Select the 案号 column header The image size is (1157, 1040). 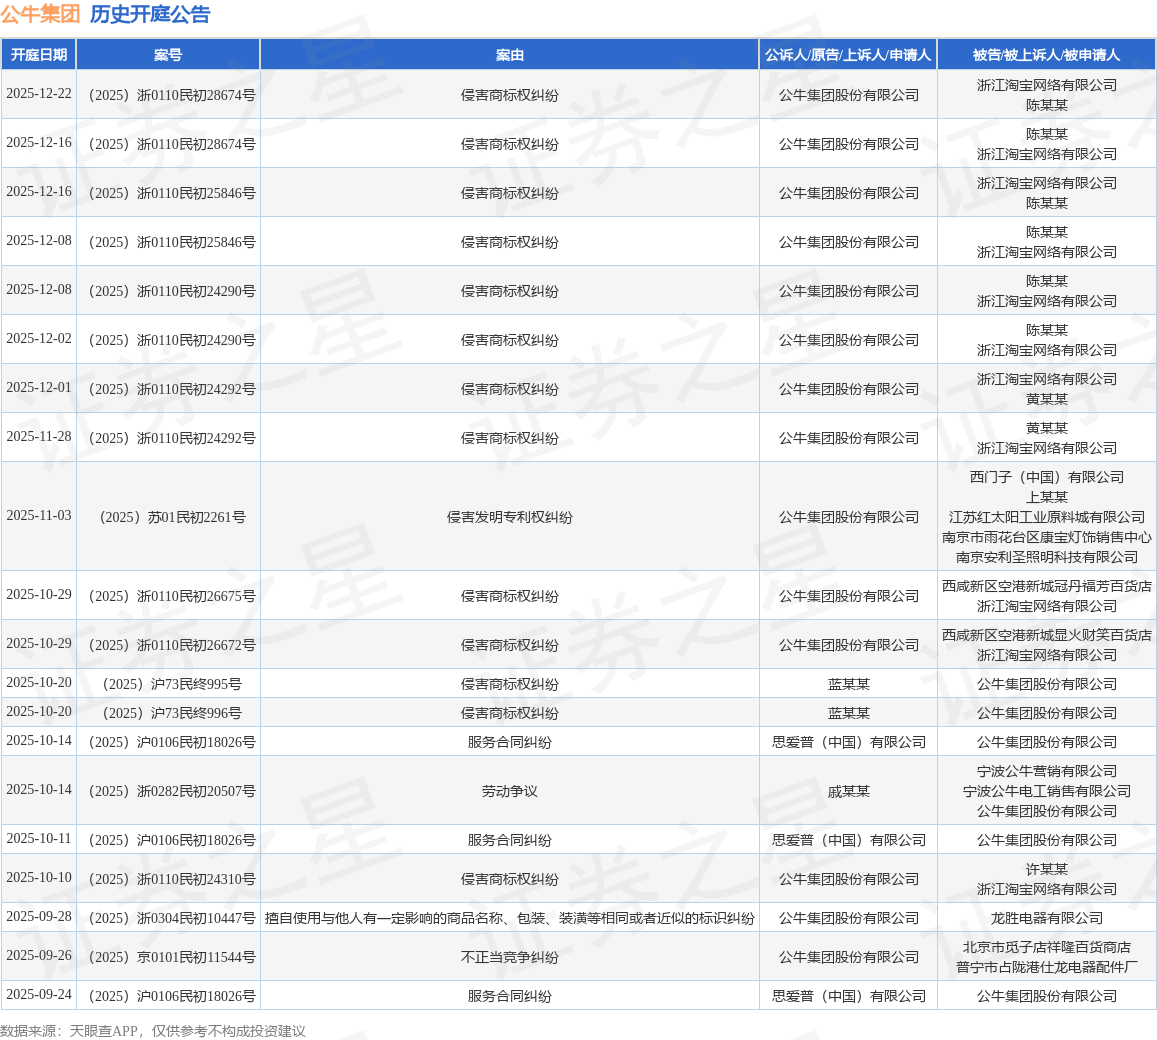[x=168, y=55]
